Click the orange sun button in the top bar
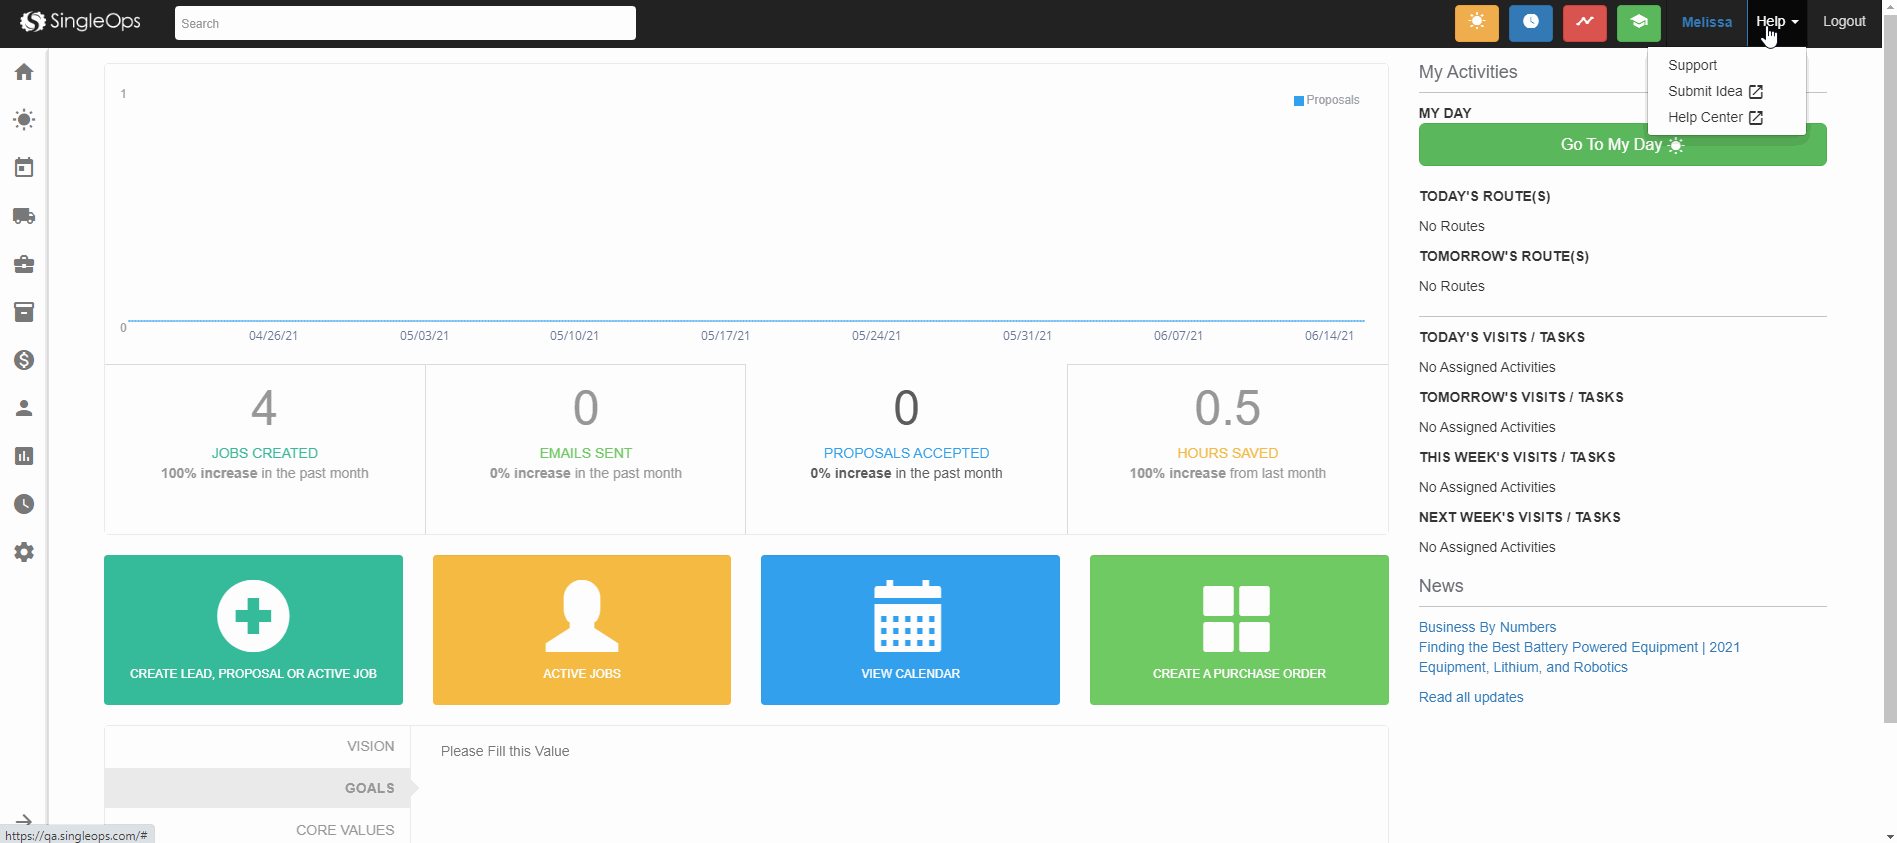The height and width of the screenshot is (843, 1897). (1476, 22)
